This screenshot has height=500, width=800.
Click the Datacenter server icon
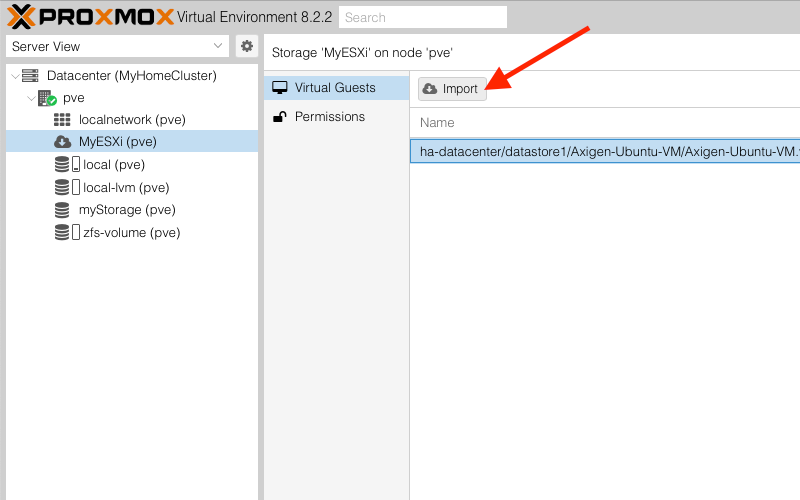[x=30, y=76]
